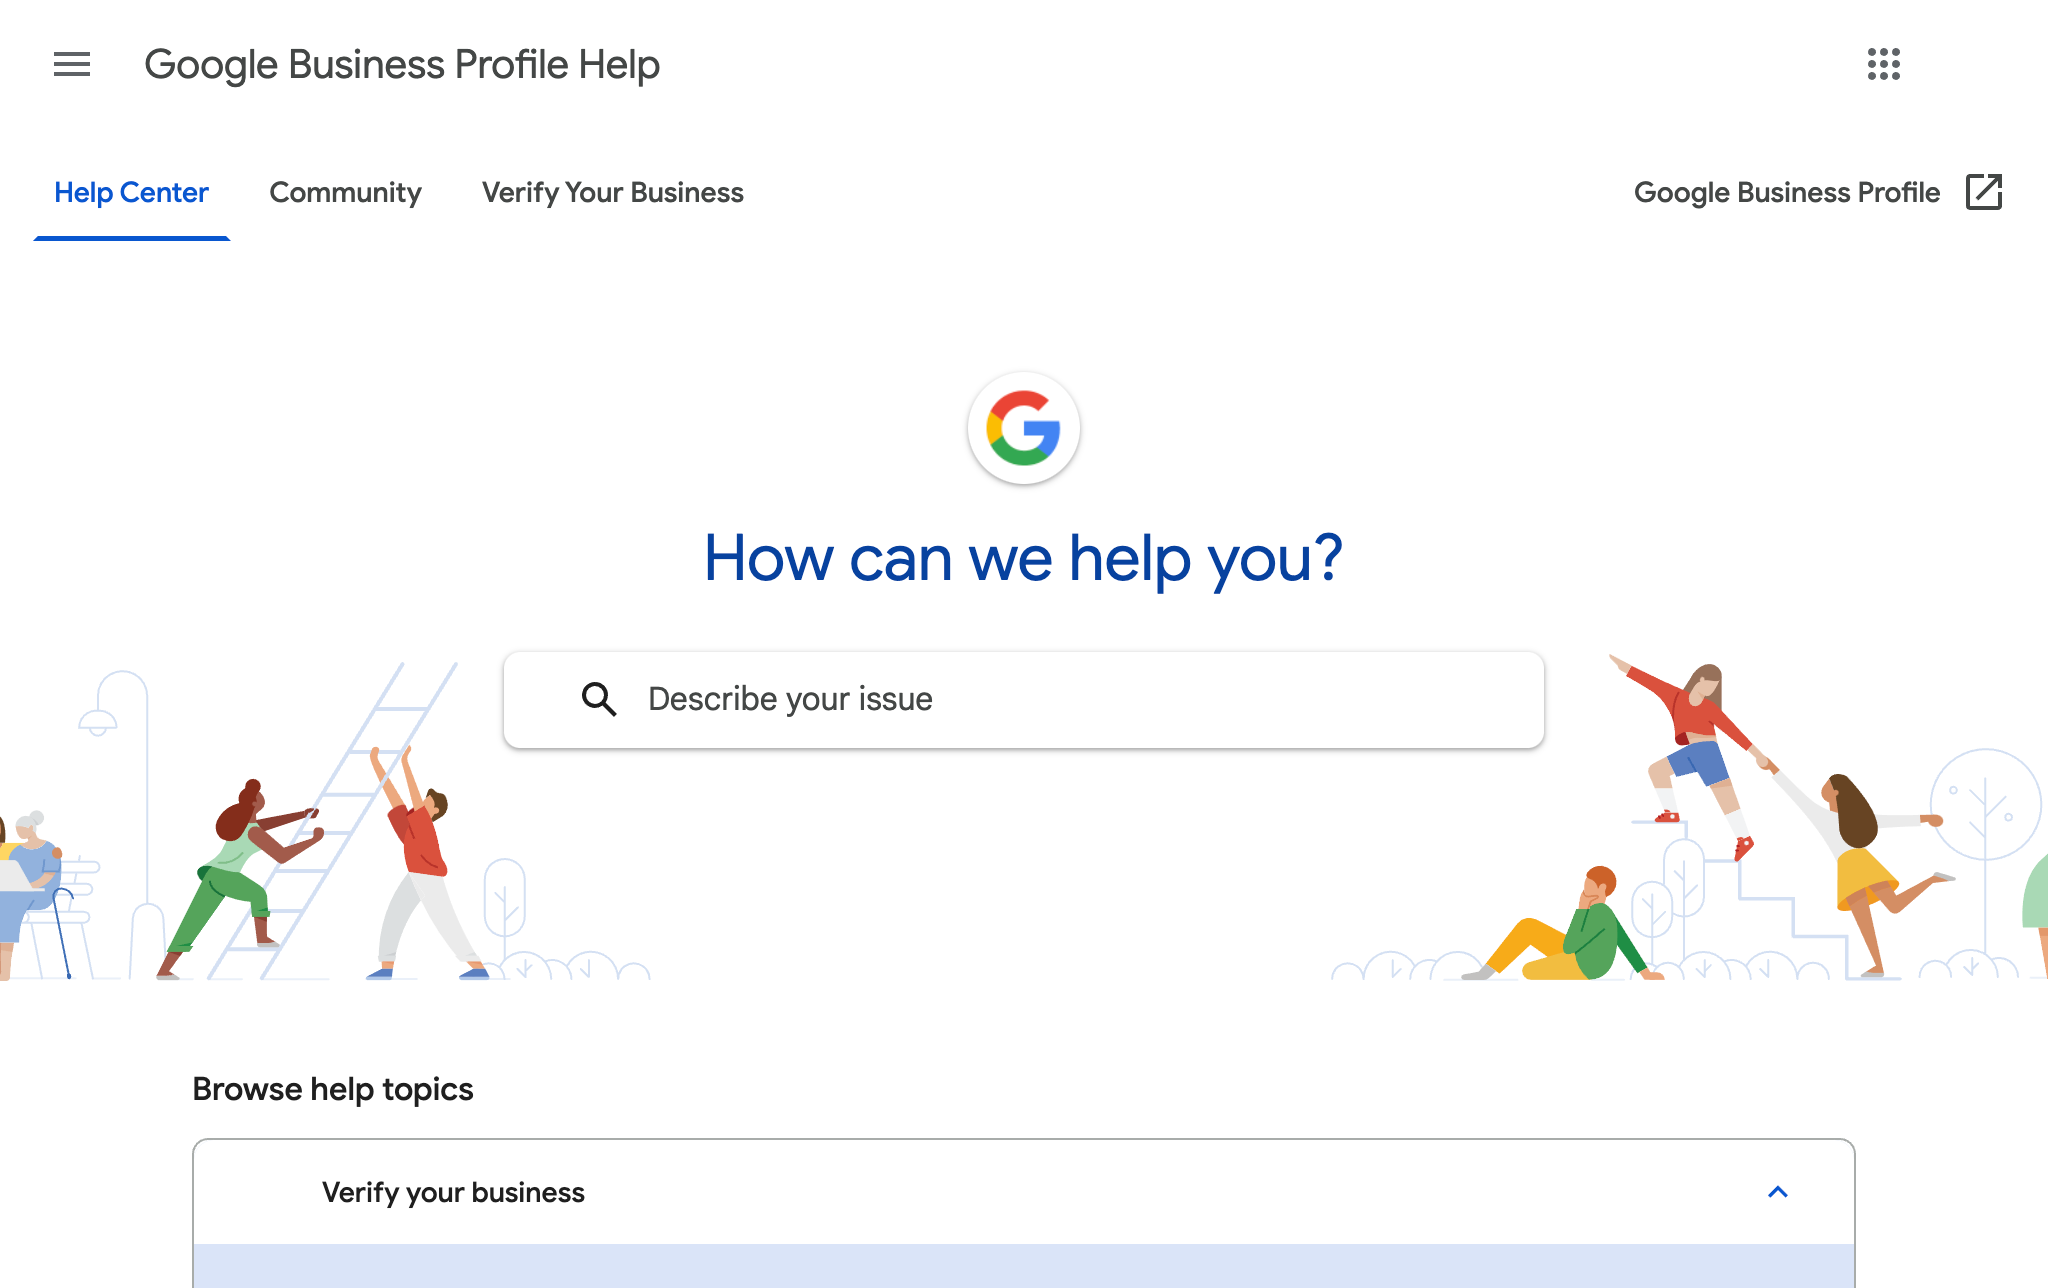Open the Google Business Profile link
Screen dimensions: 2048x1288
click(1786, 192)
